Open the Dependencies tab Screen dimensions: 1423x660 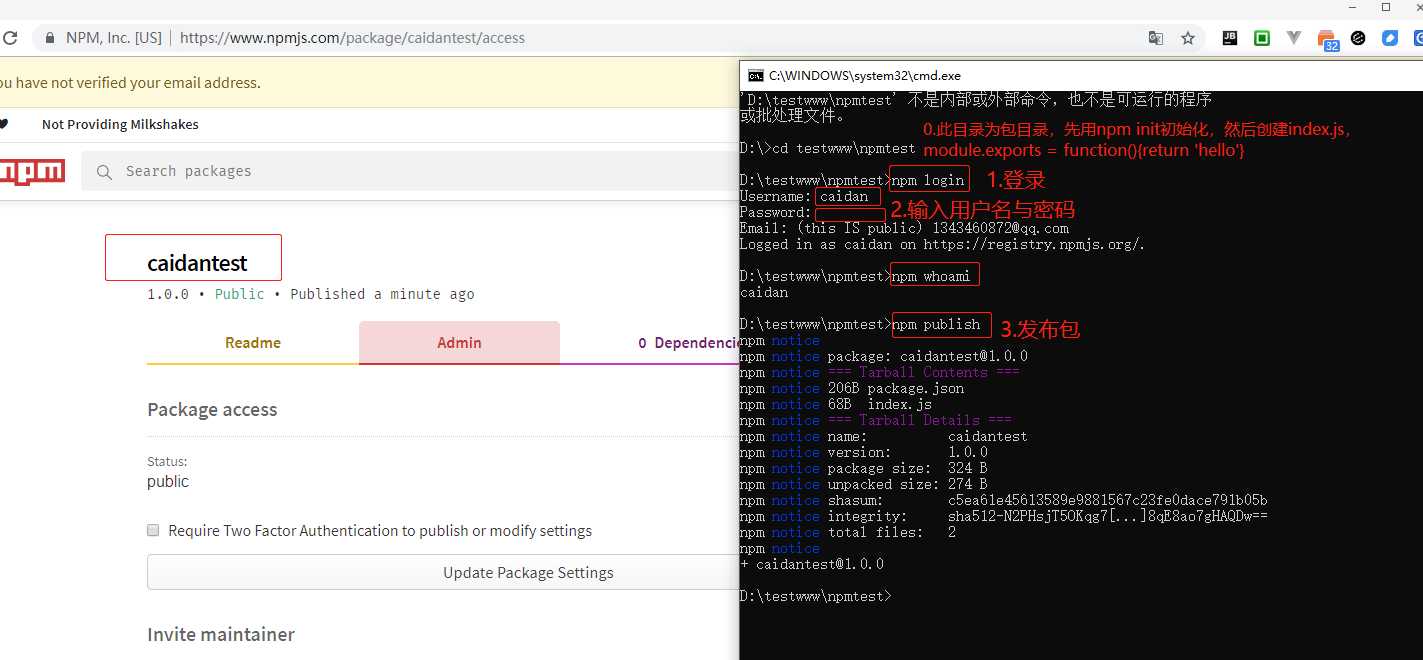[690, 342]
